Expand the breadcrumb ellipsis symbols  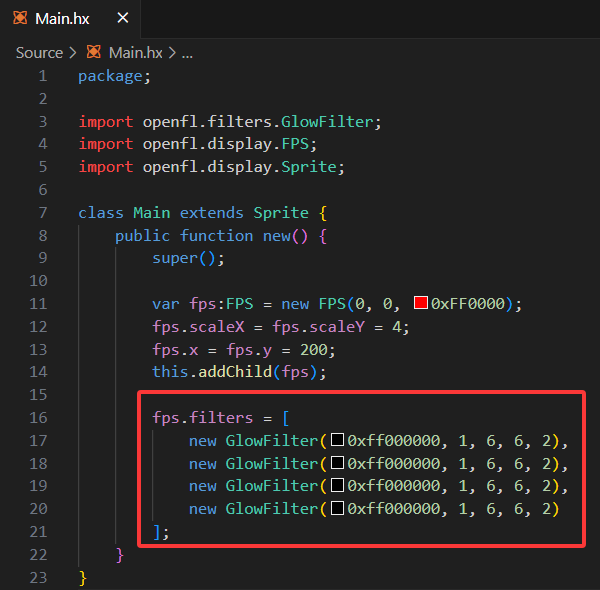(x=187, y=54)
